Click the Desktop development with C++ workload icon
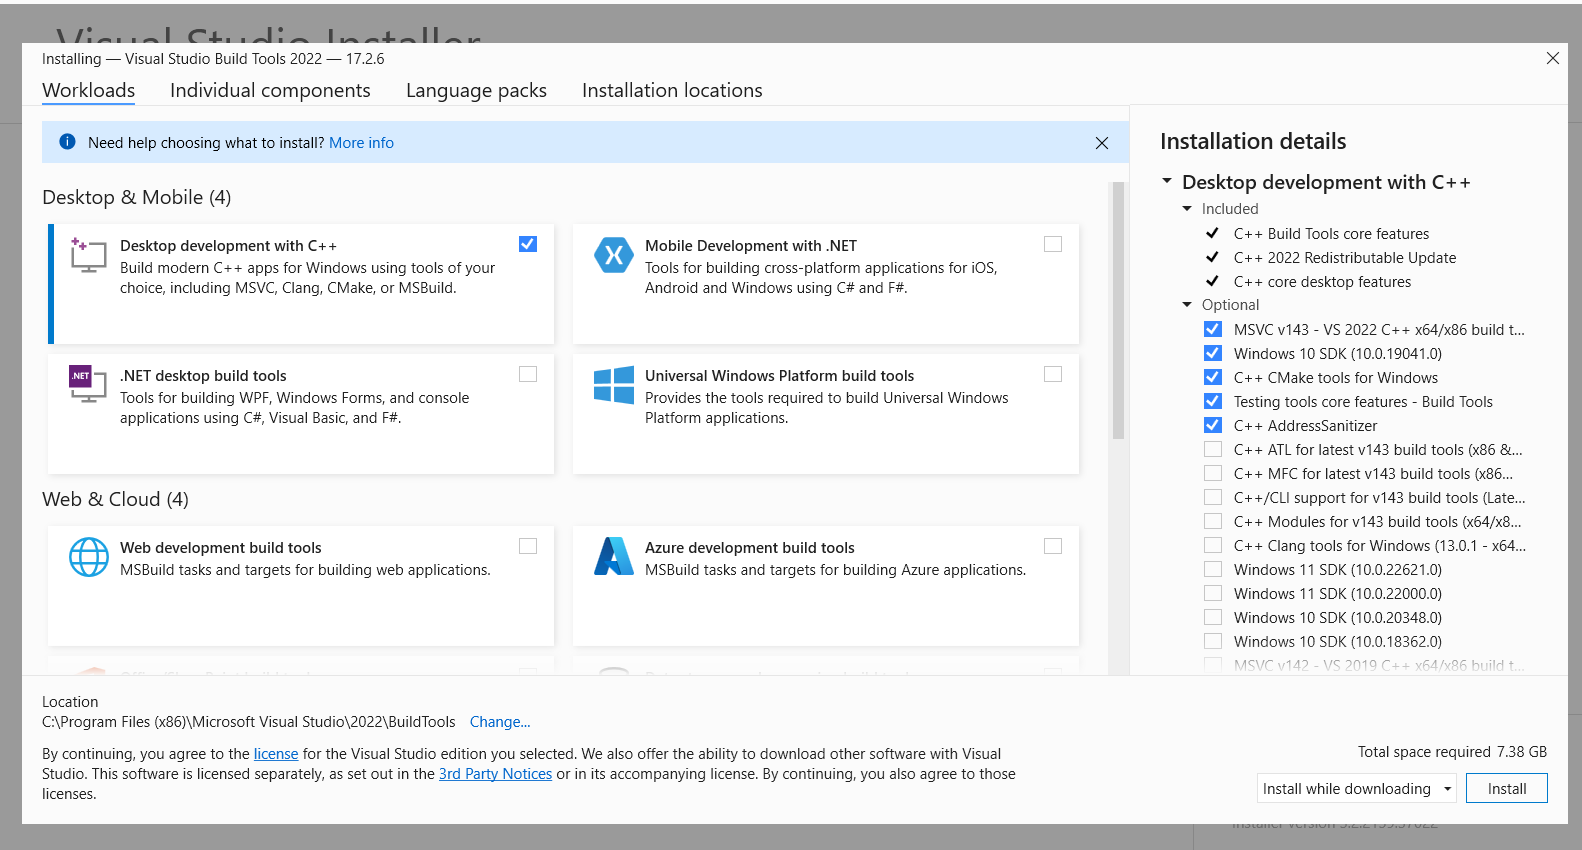The image size is (1582, 850). (x=88, y=255)
